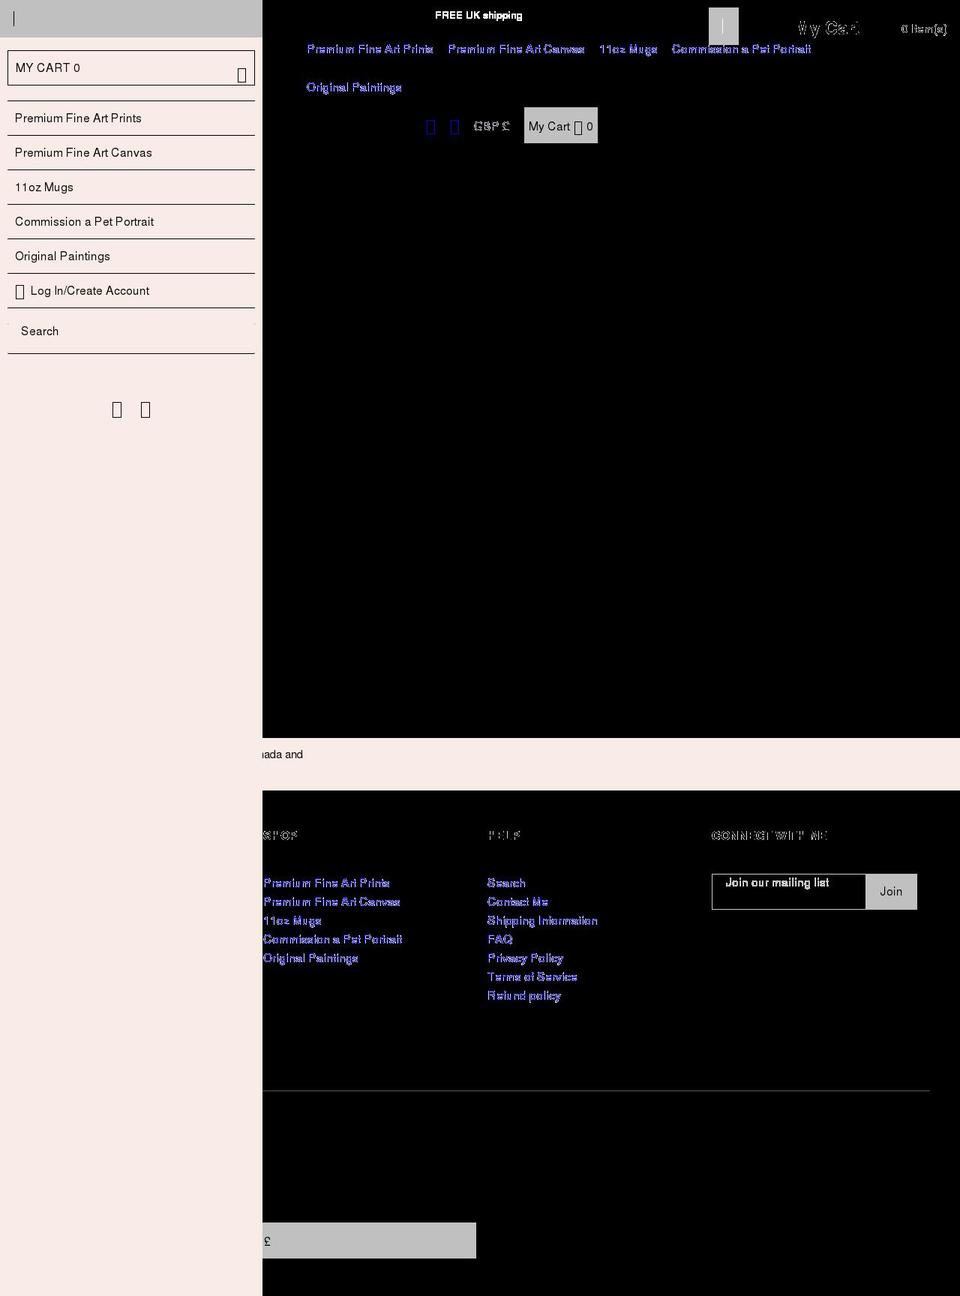Open the cart icon in the sidebar menu
This screenshot has height=1296, width=960.
240,74
